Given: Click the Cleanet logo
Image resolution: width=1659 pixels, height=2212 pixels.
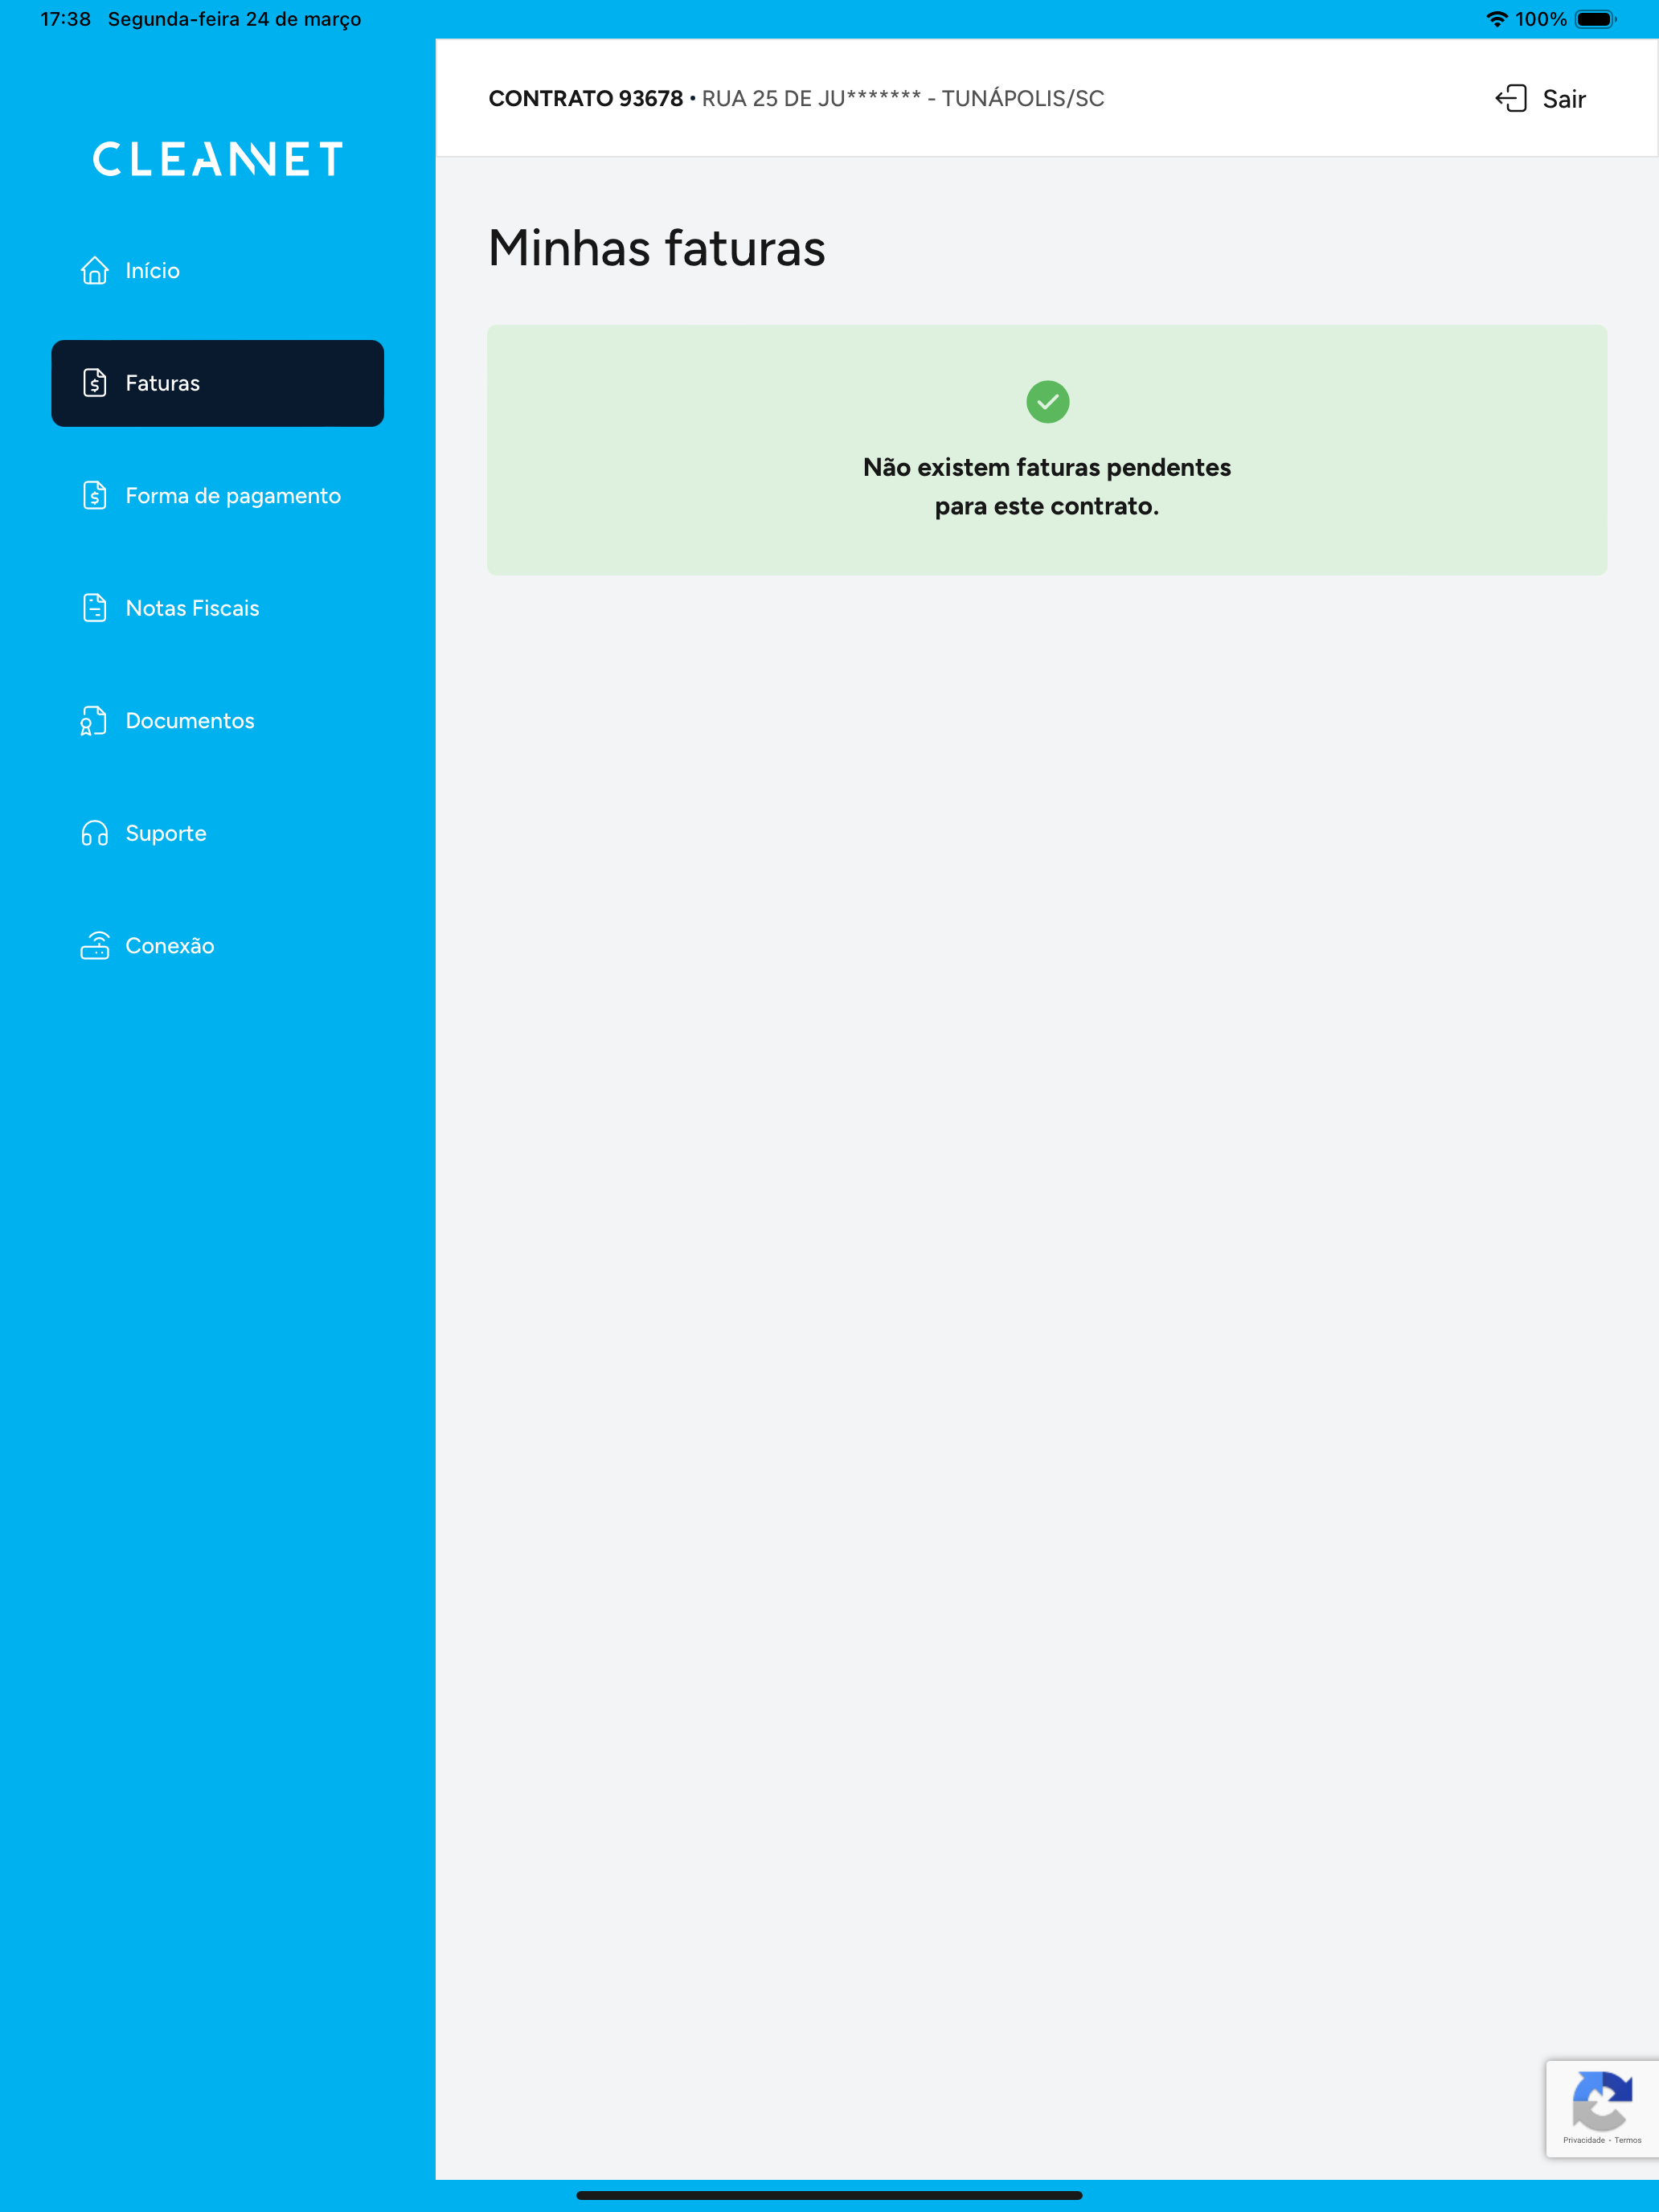Looking at the screenshot, I should [x=218, y=159].
